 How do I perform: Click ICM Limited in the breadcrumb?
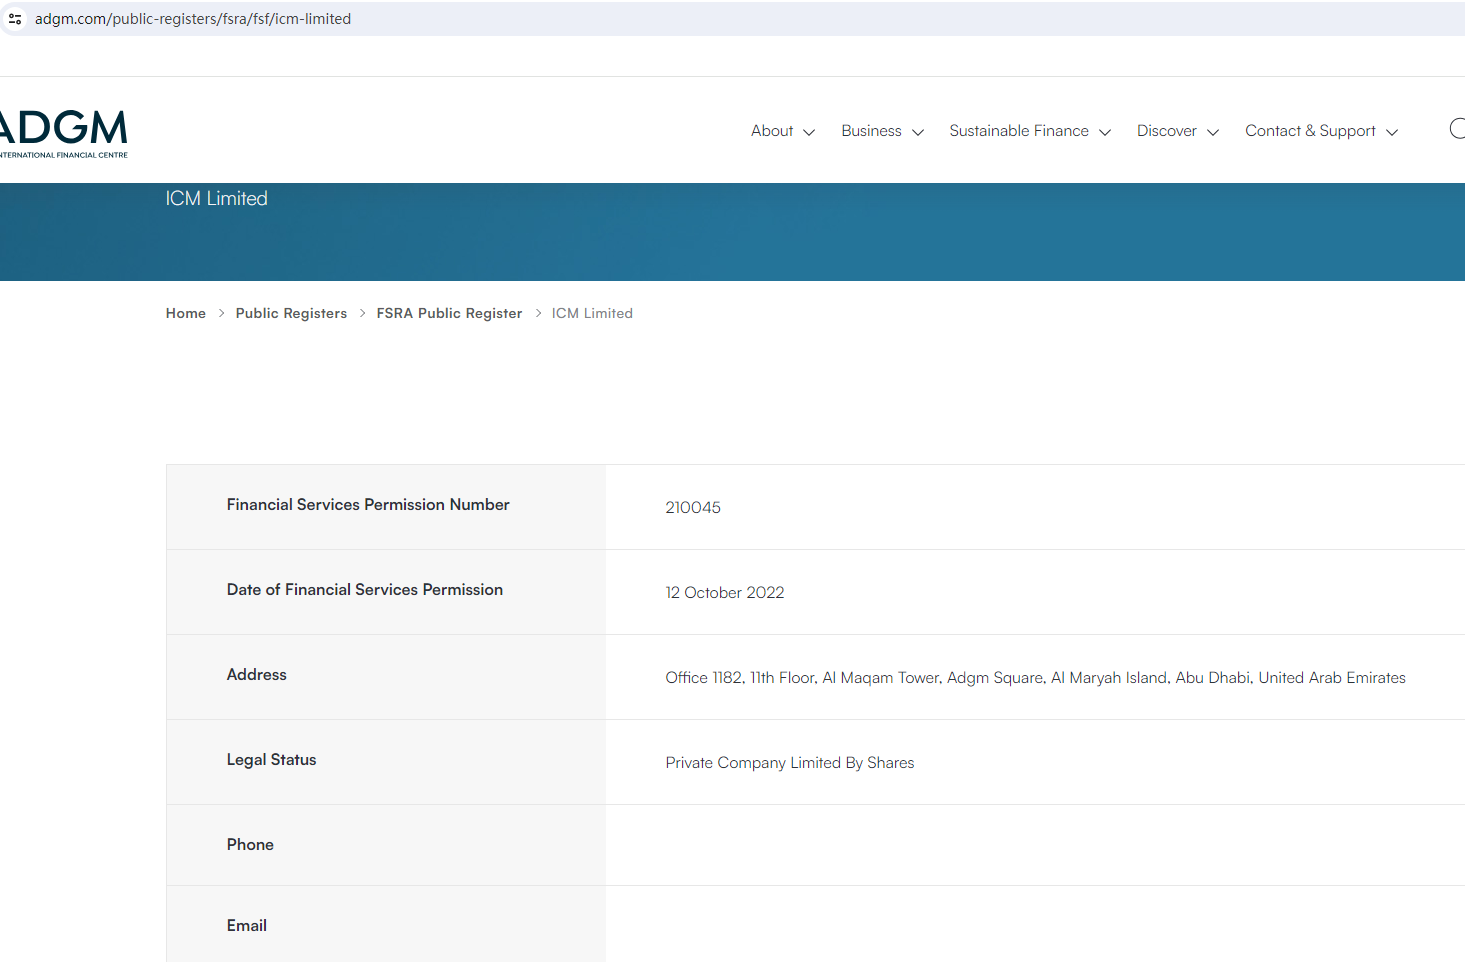point(592,313)
